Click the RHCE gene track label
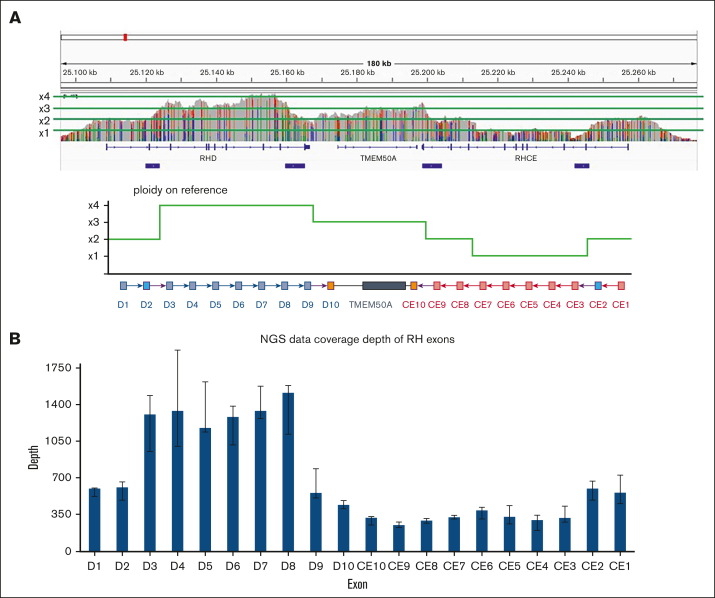Viewport: 715px width, 598px height. coord(526,158)
